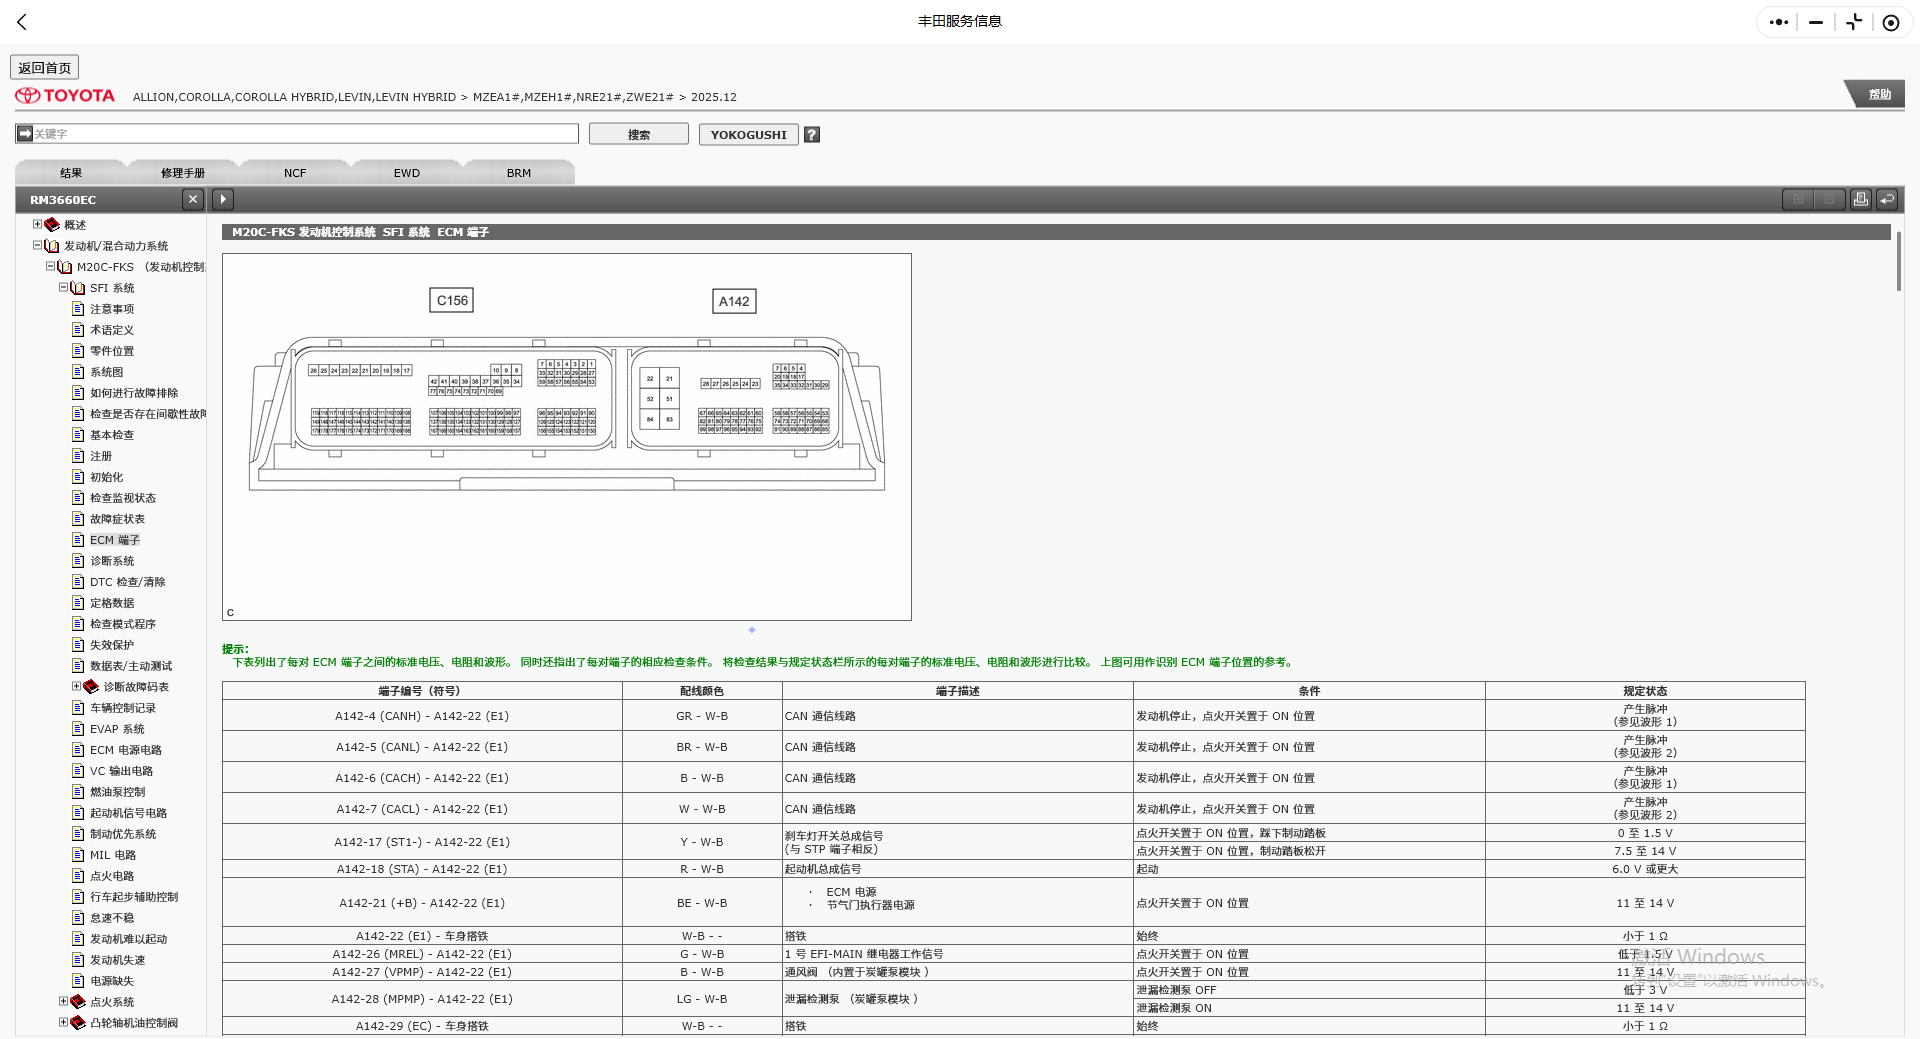
Task: Expand the 凸轮轴机油控制阀 node
Action: pyautogui.click(x=63, y=1022)
